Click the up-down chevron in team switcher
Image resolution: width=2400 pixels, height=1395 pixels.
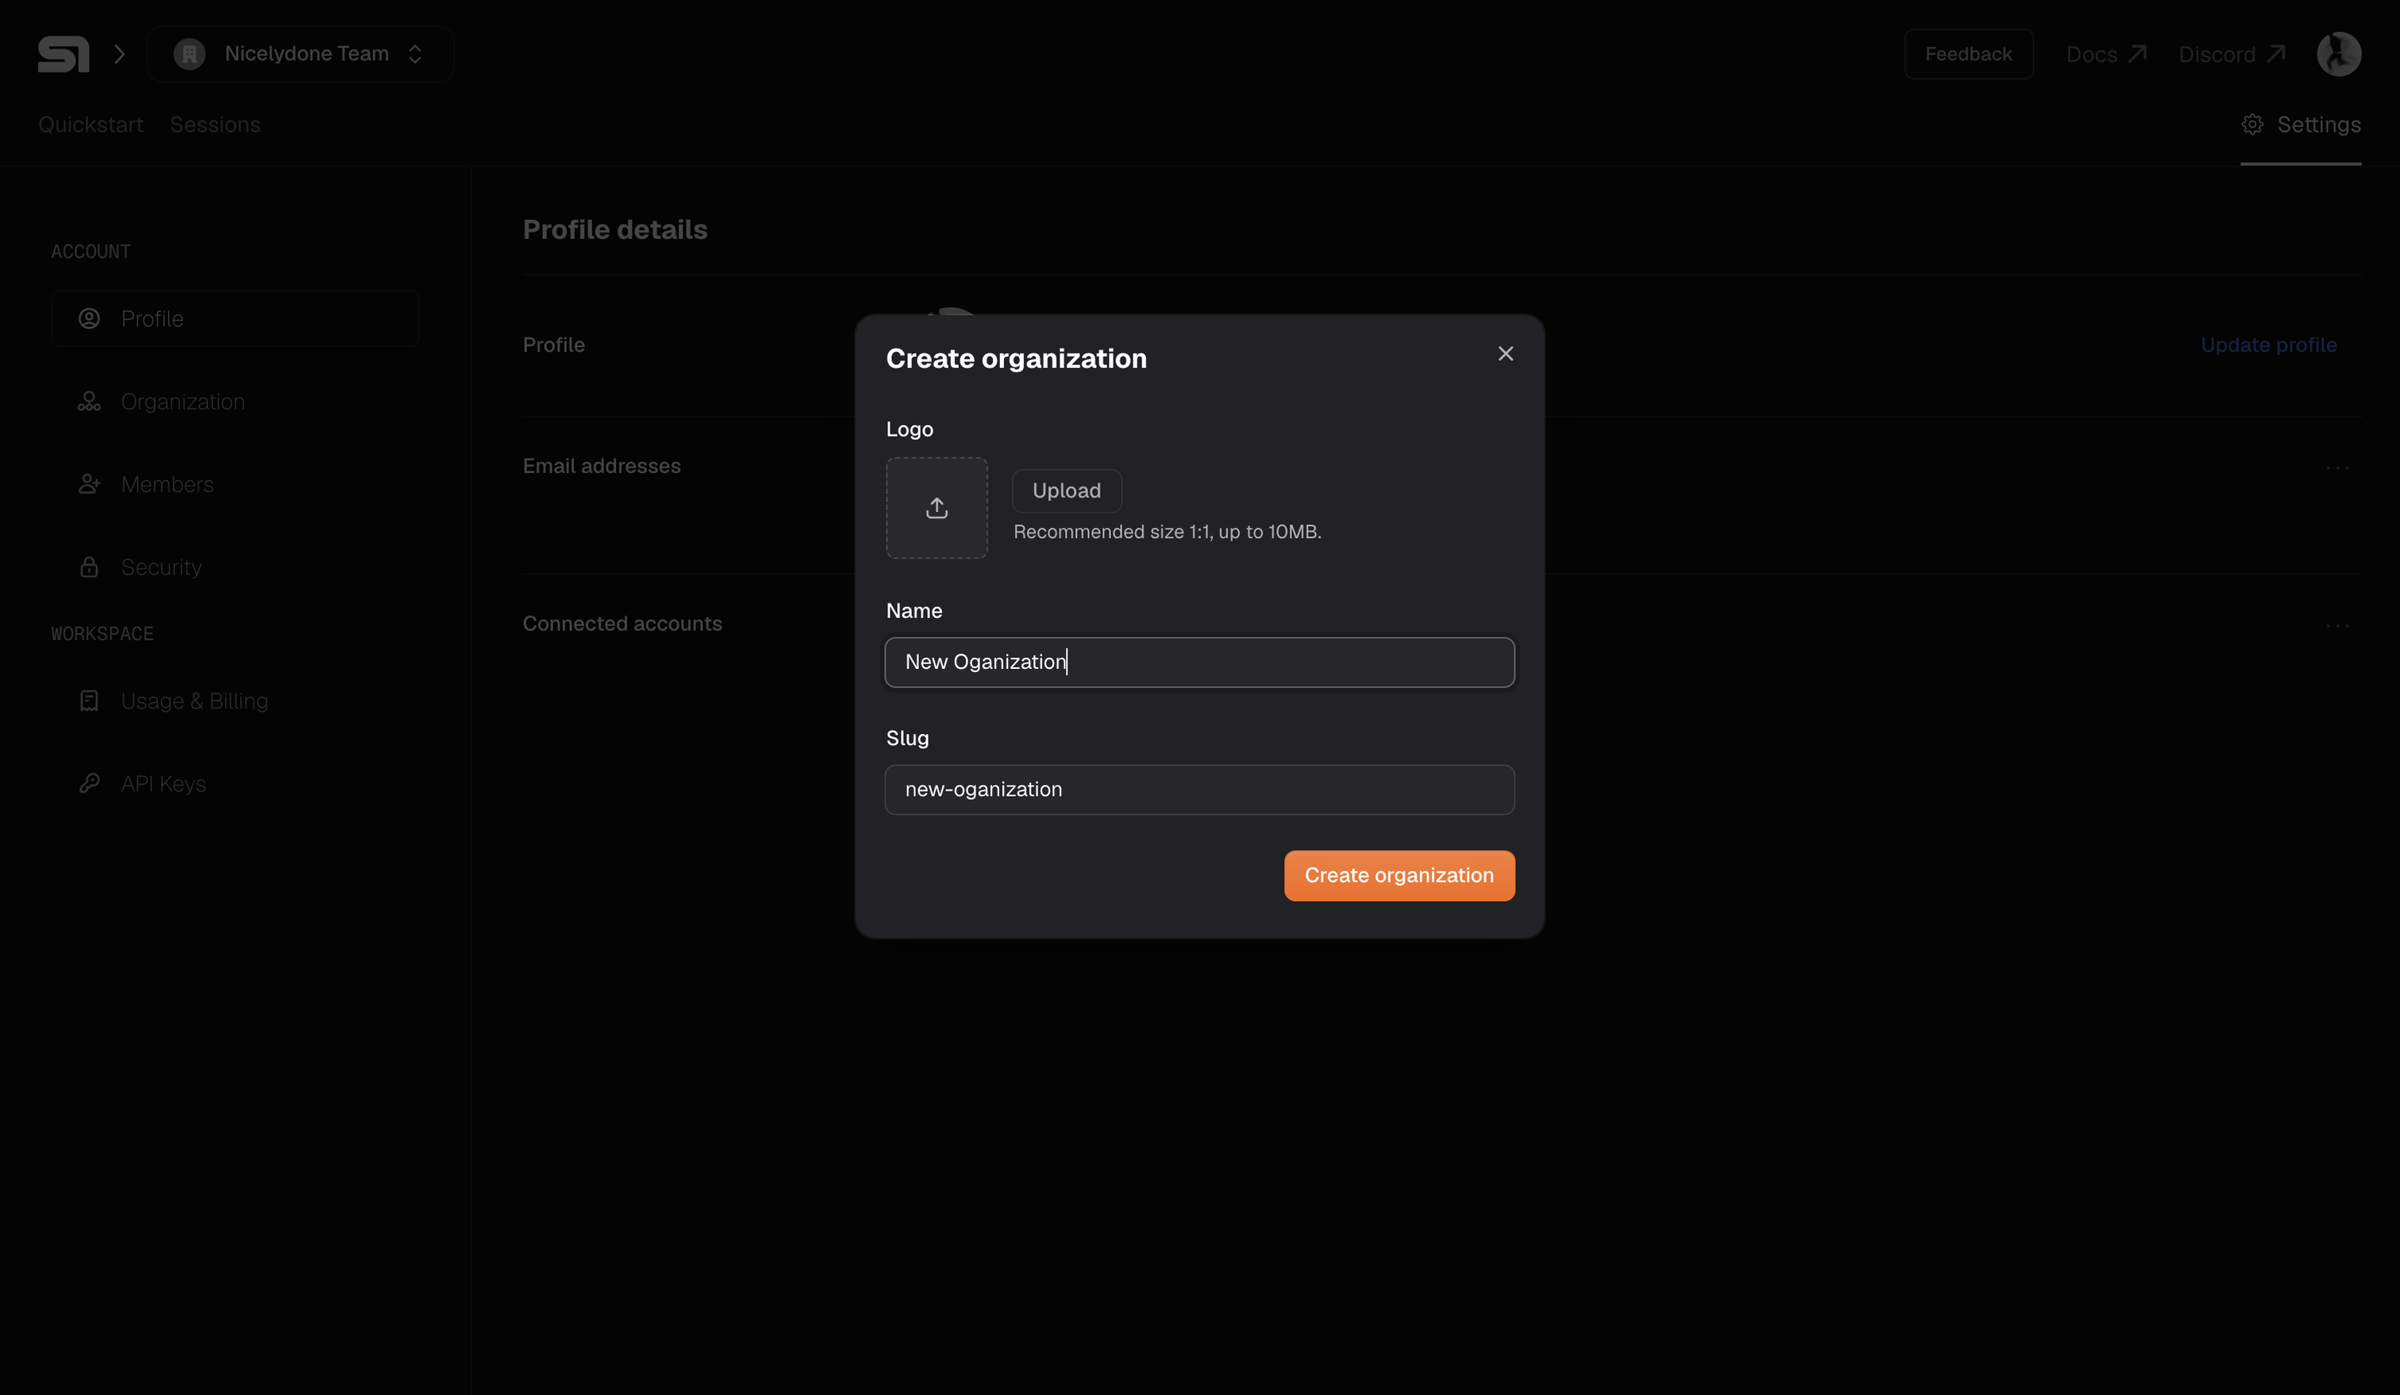[415, 54]
